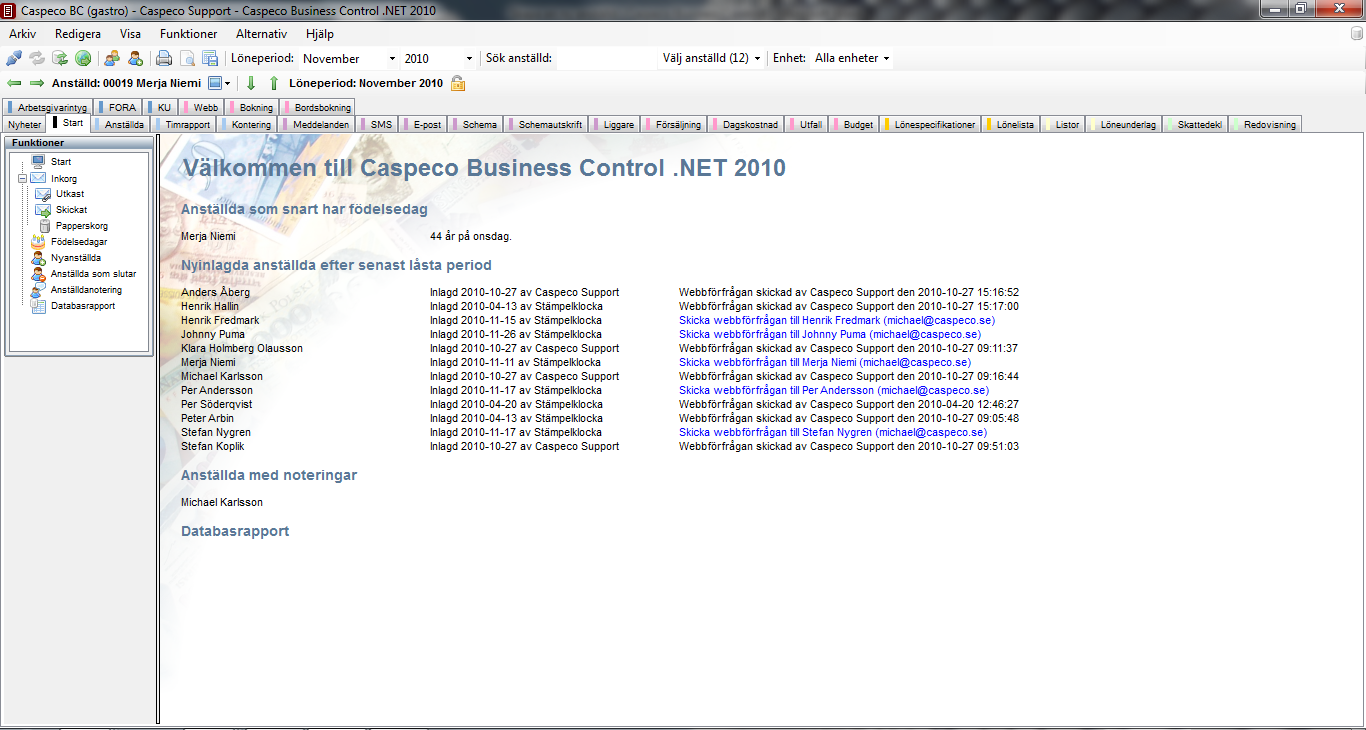Open the Visa menu
The image size is (1366, 730).
click(131, 34)
